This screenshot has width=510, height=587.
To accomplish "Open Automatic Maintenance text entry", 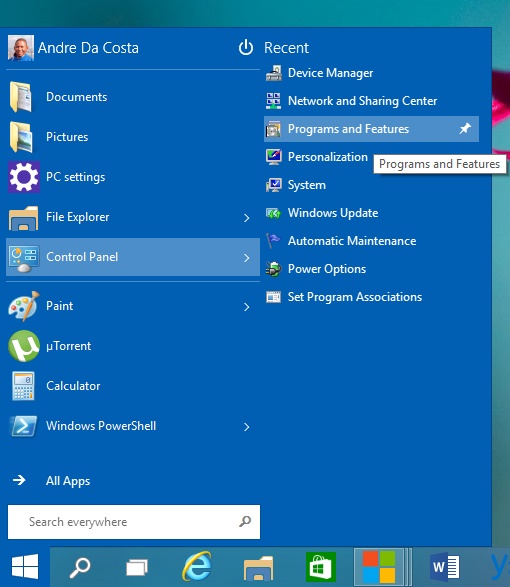I will 352,241.
